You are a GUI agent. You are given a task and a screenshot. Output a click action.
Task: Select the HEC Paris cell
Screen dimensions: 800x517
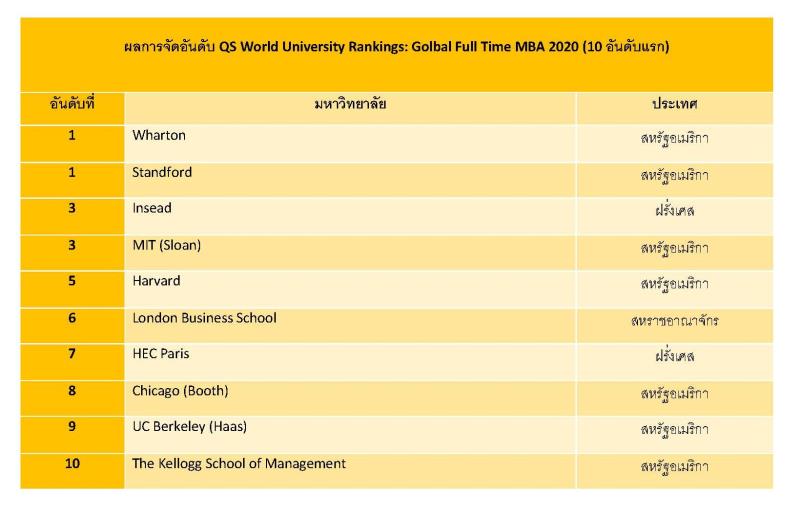(160, 354)
